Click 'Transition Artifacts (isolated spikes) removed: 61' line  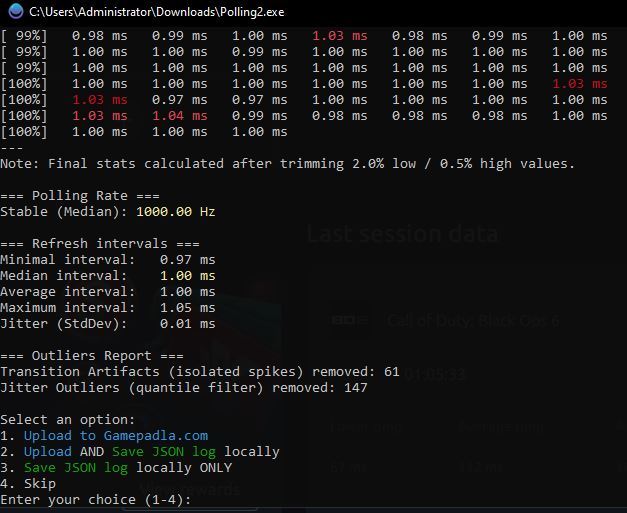coord(200,371)
